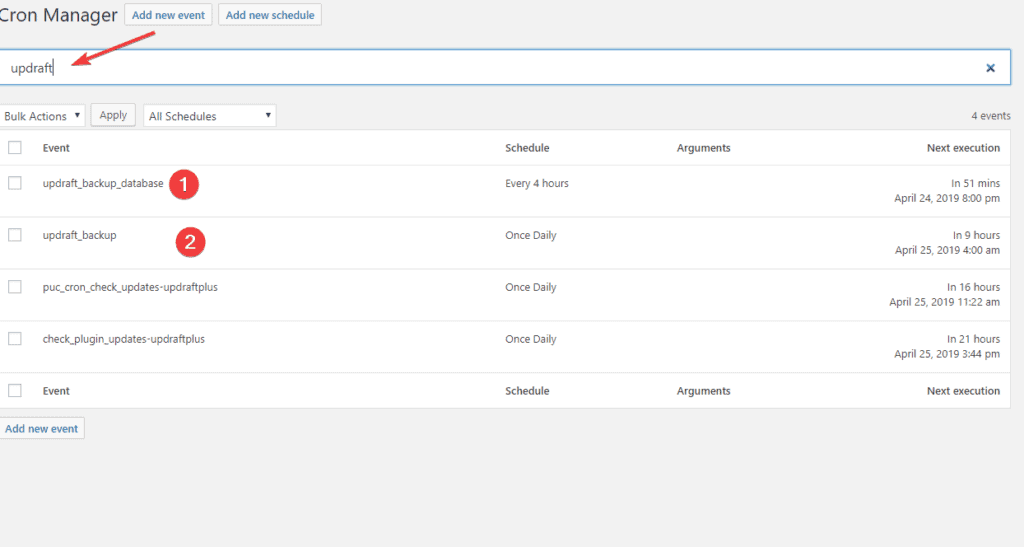Check the updraft_backup_database row checkbox
Viewport: 1024px width, 547px height.
point(15,183)
